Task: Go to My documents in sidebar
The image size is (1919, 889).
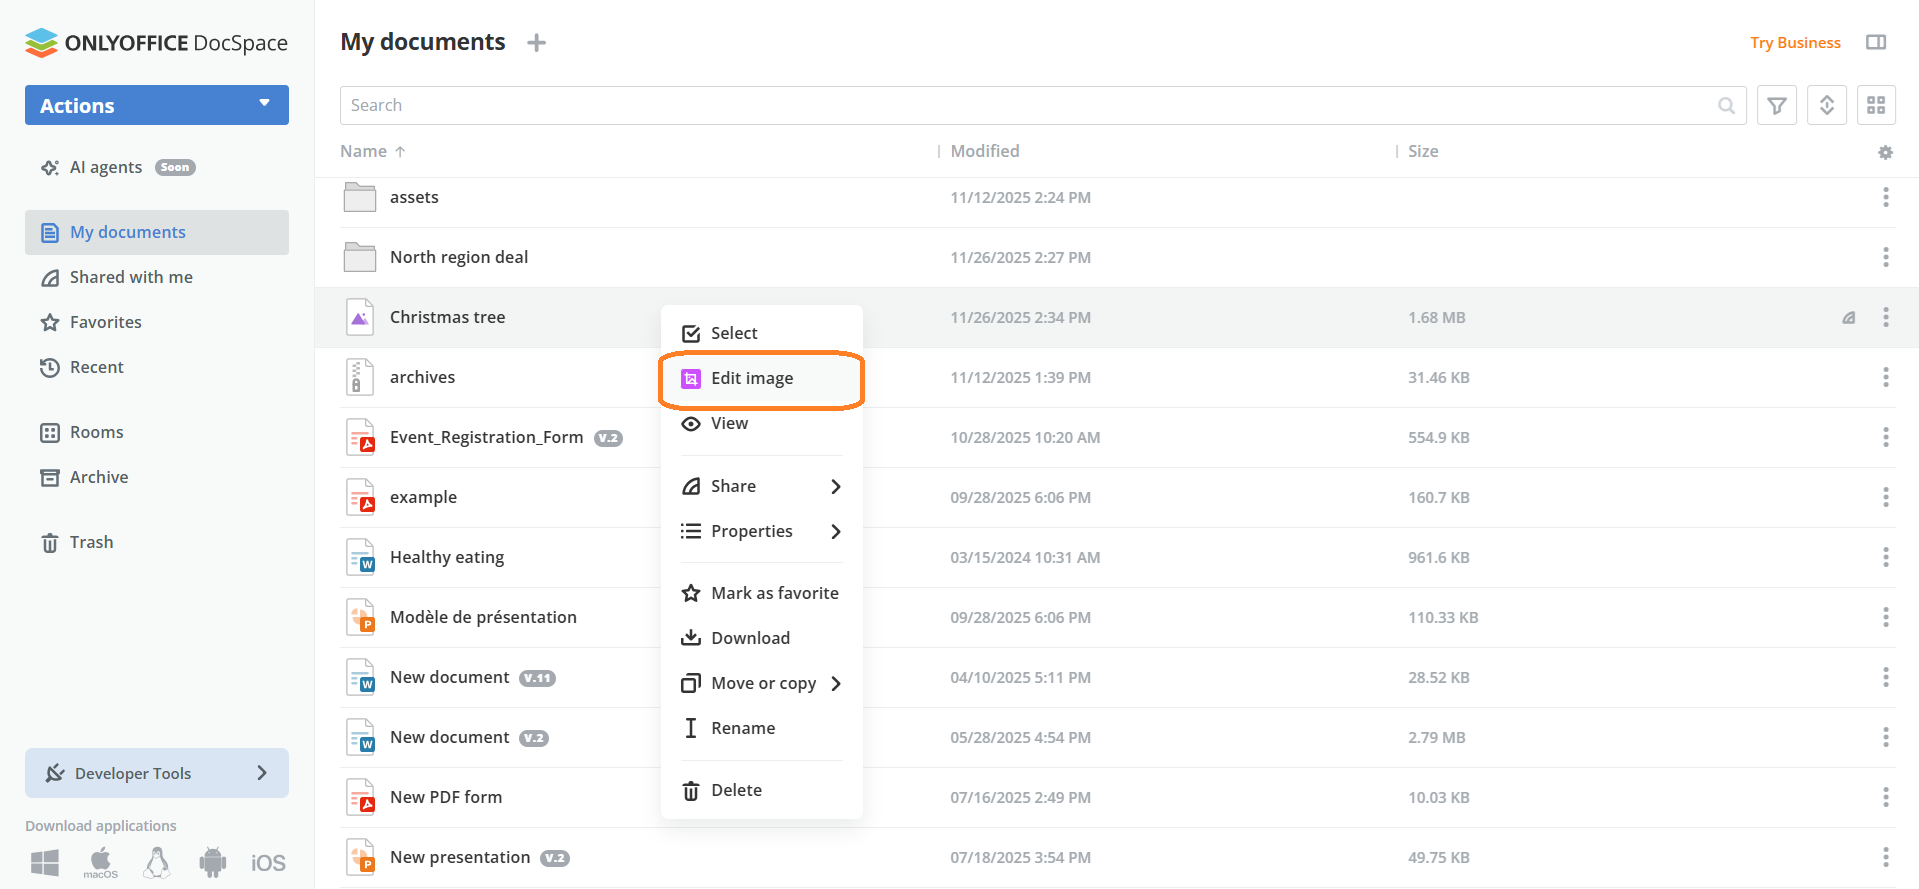Action: pos(157,232)
